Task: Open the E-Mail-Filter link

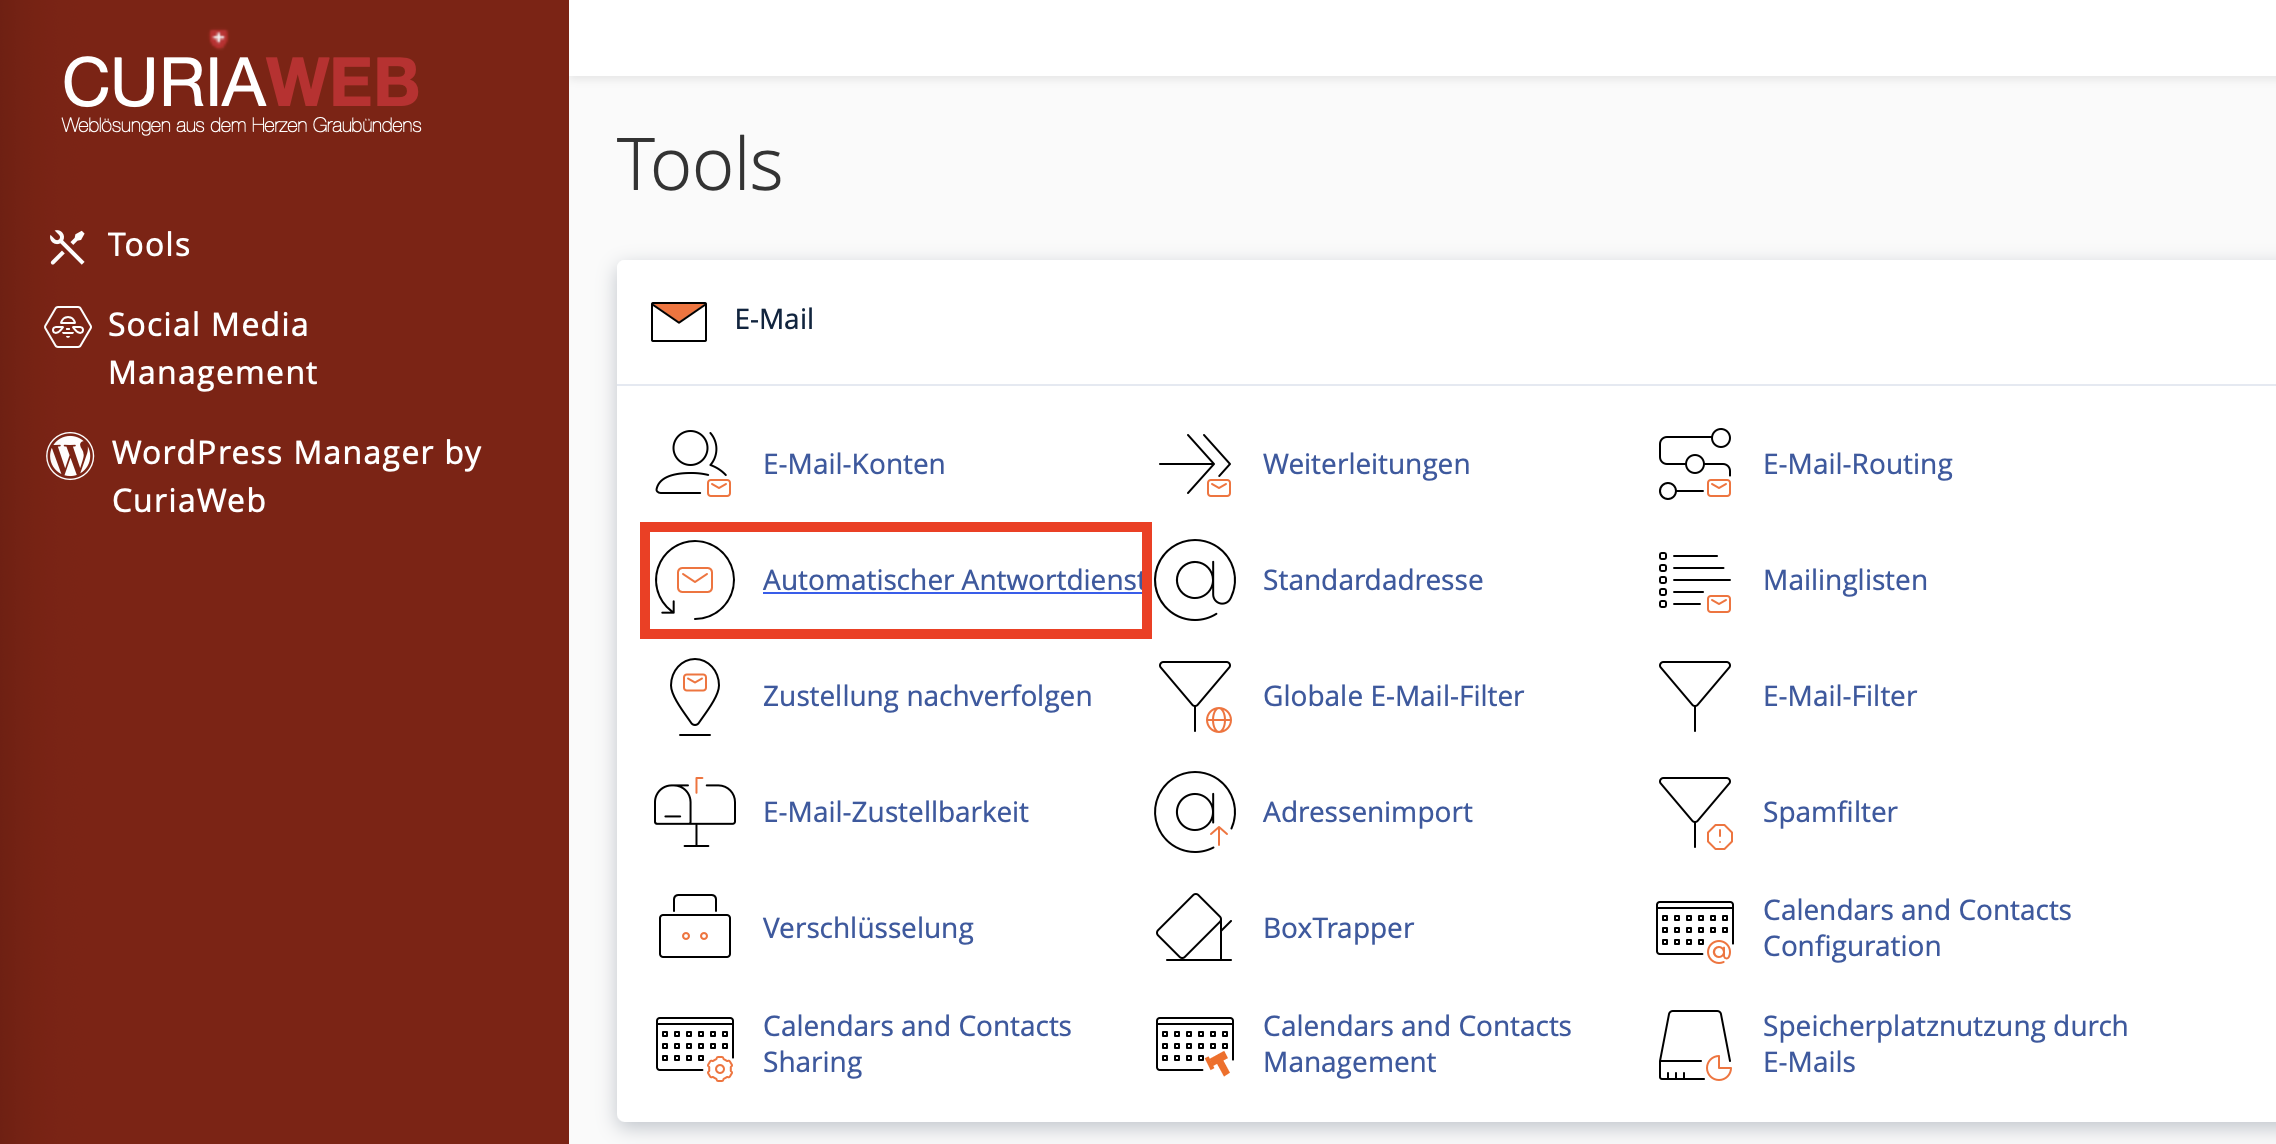Action: (1840, 696)
